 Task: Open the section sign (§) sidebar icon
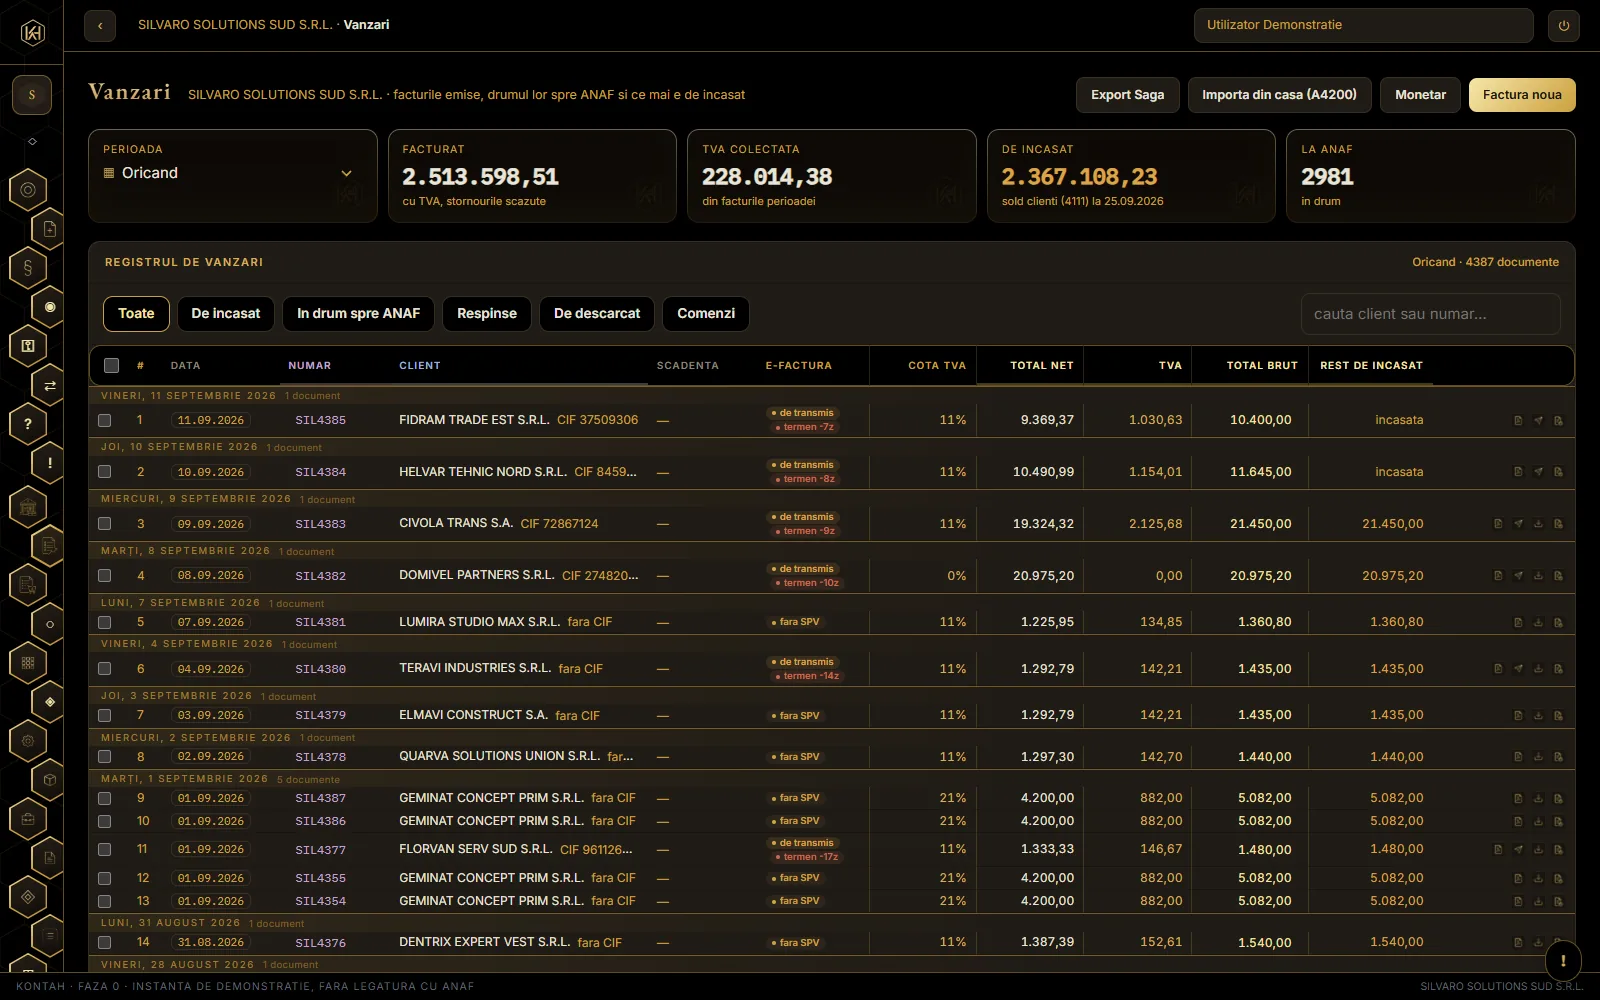[28, 268]
